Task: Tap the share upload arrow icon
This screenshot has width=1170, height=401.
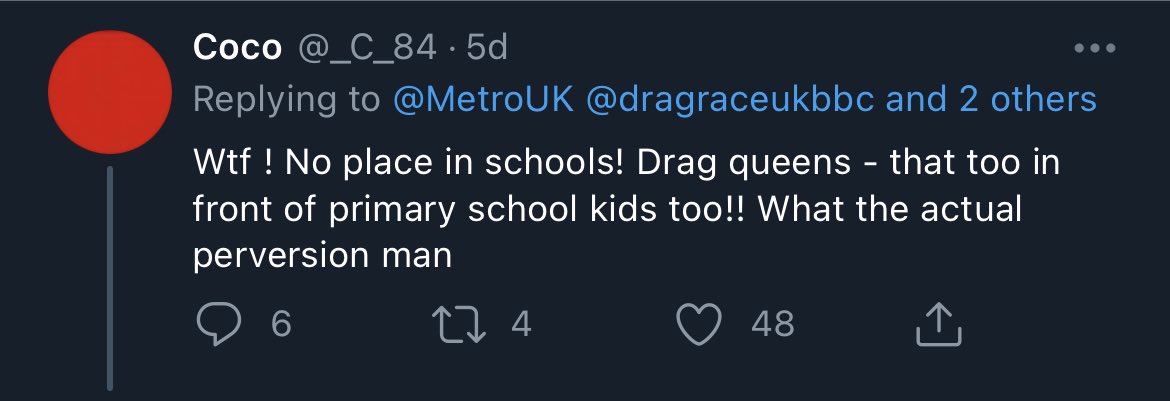Action: [939, 323]
